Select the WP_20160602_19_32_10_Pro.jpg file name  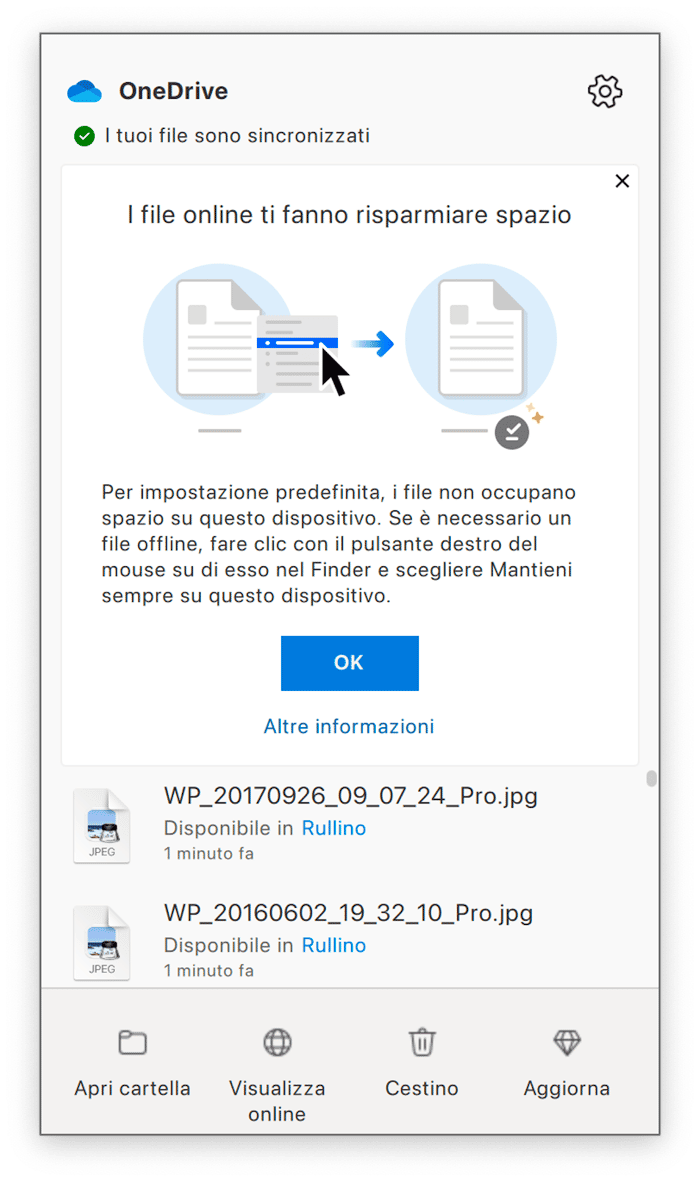click(348, 913)
